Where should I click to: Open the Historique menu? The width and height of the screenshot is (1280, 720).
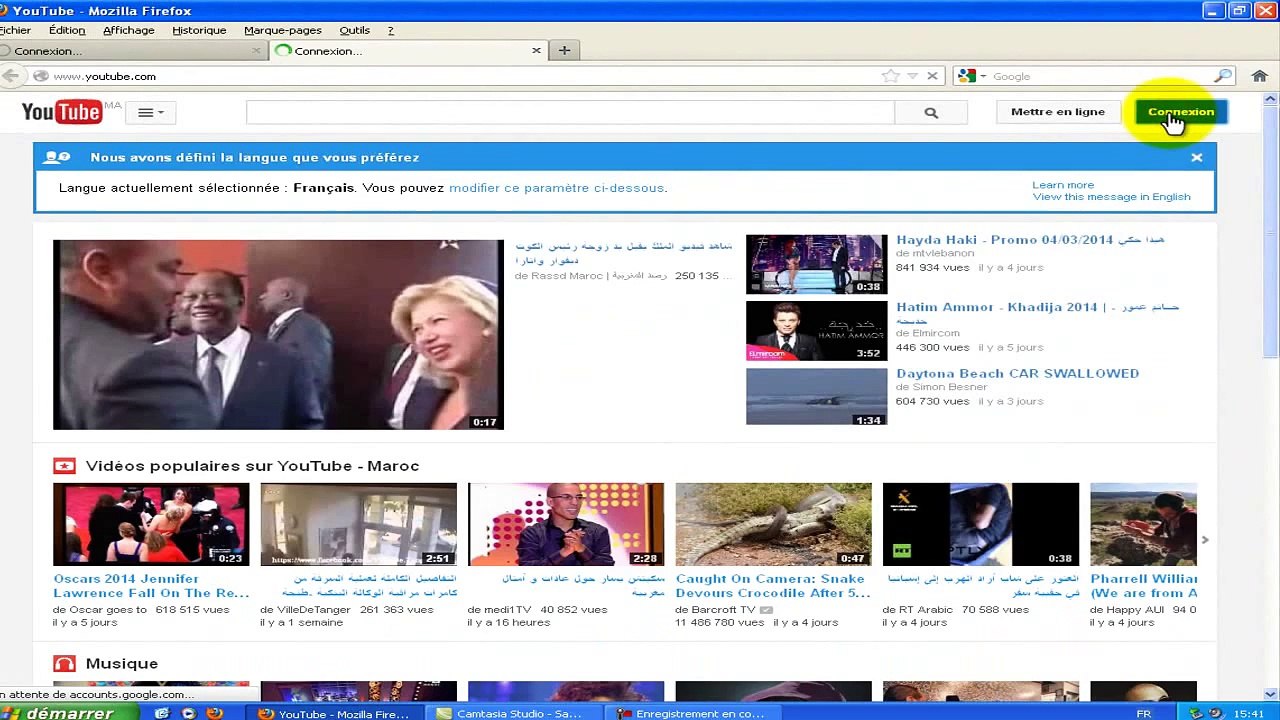click(199, 30)
